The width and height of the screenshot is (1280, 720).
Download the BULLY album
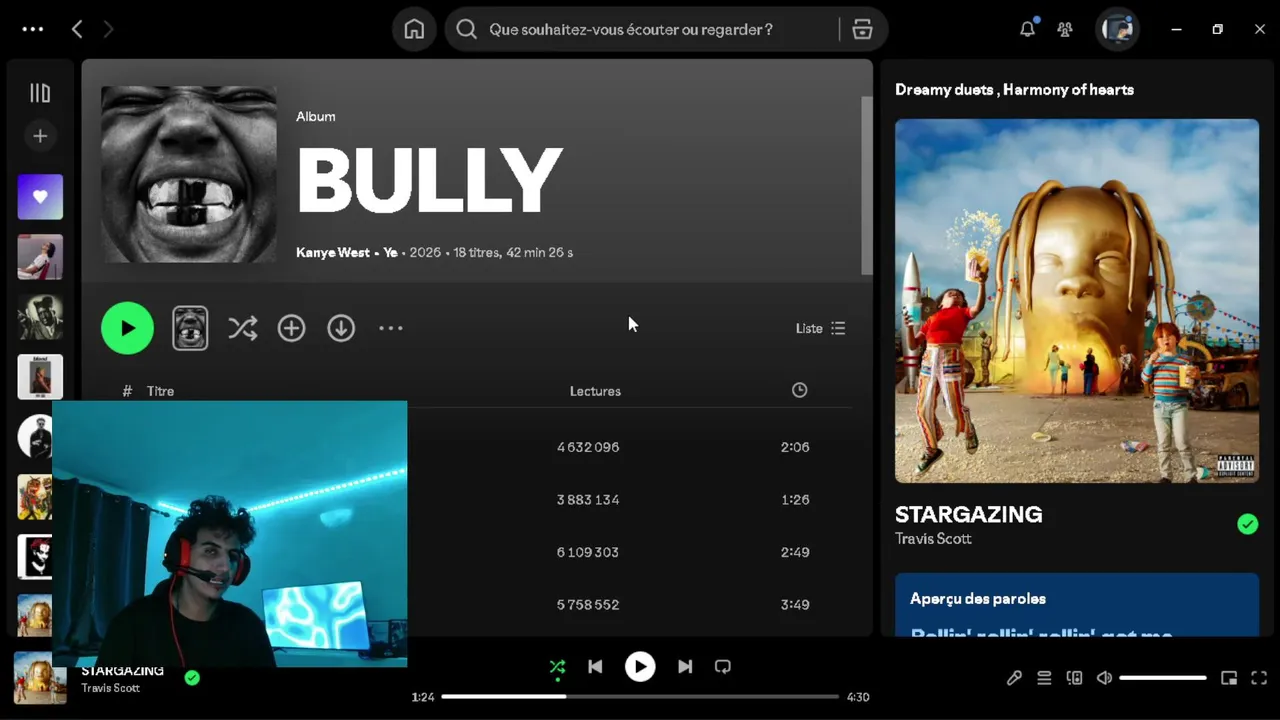tap(341, 328)
